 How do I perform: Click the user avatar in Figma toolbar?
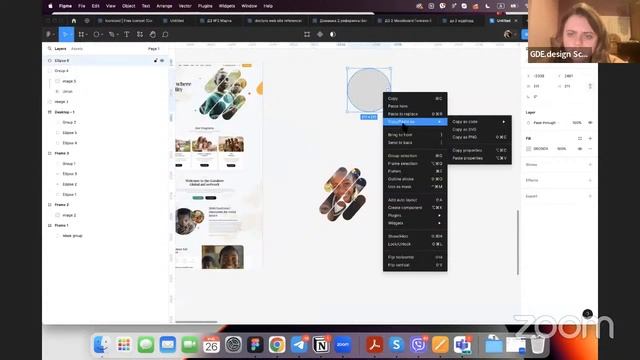point(507,34)
